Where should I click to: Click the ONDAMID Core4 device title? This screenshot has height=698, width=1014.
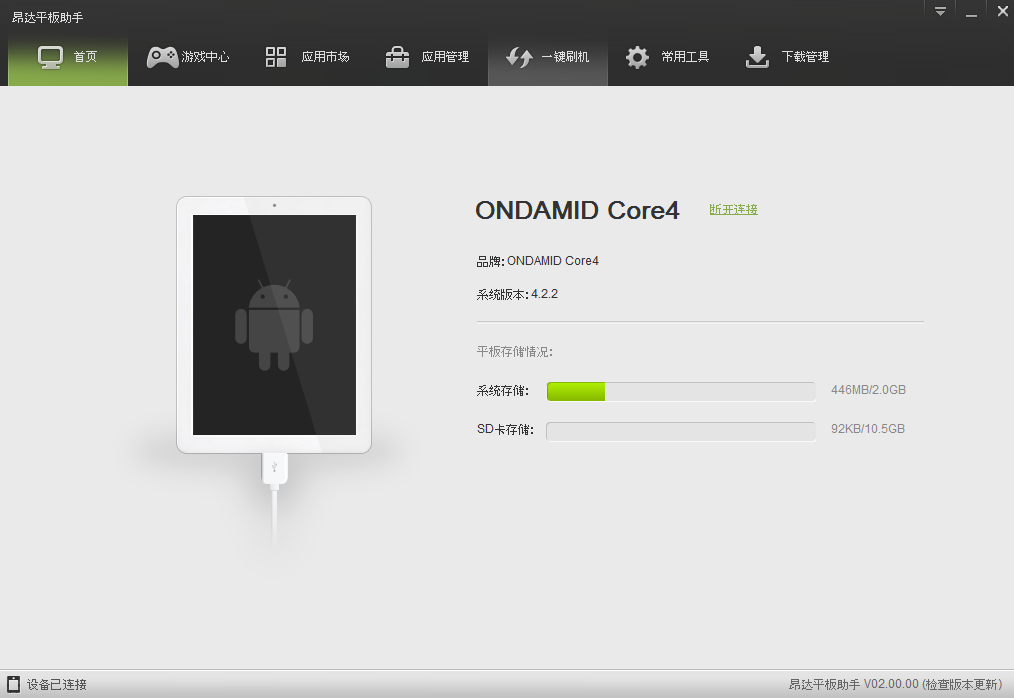577,210
